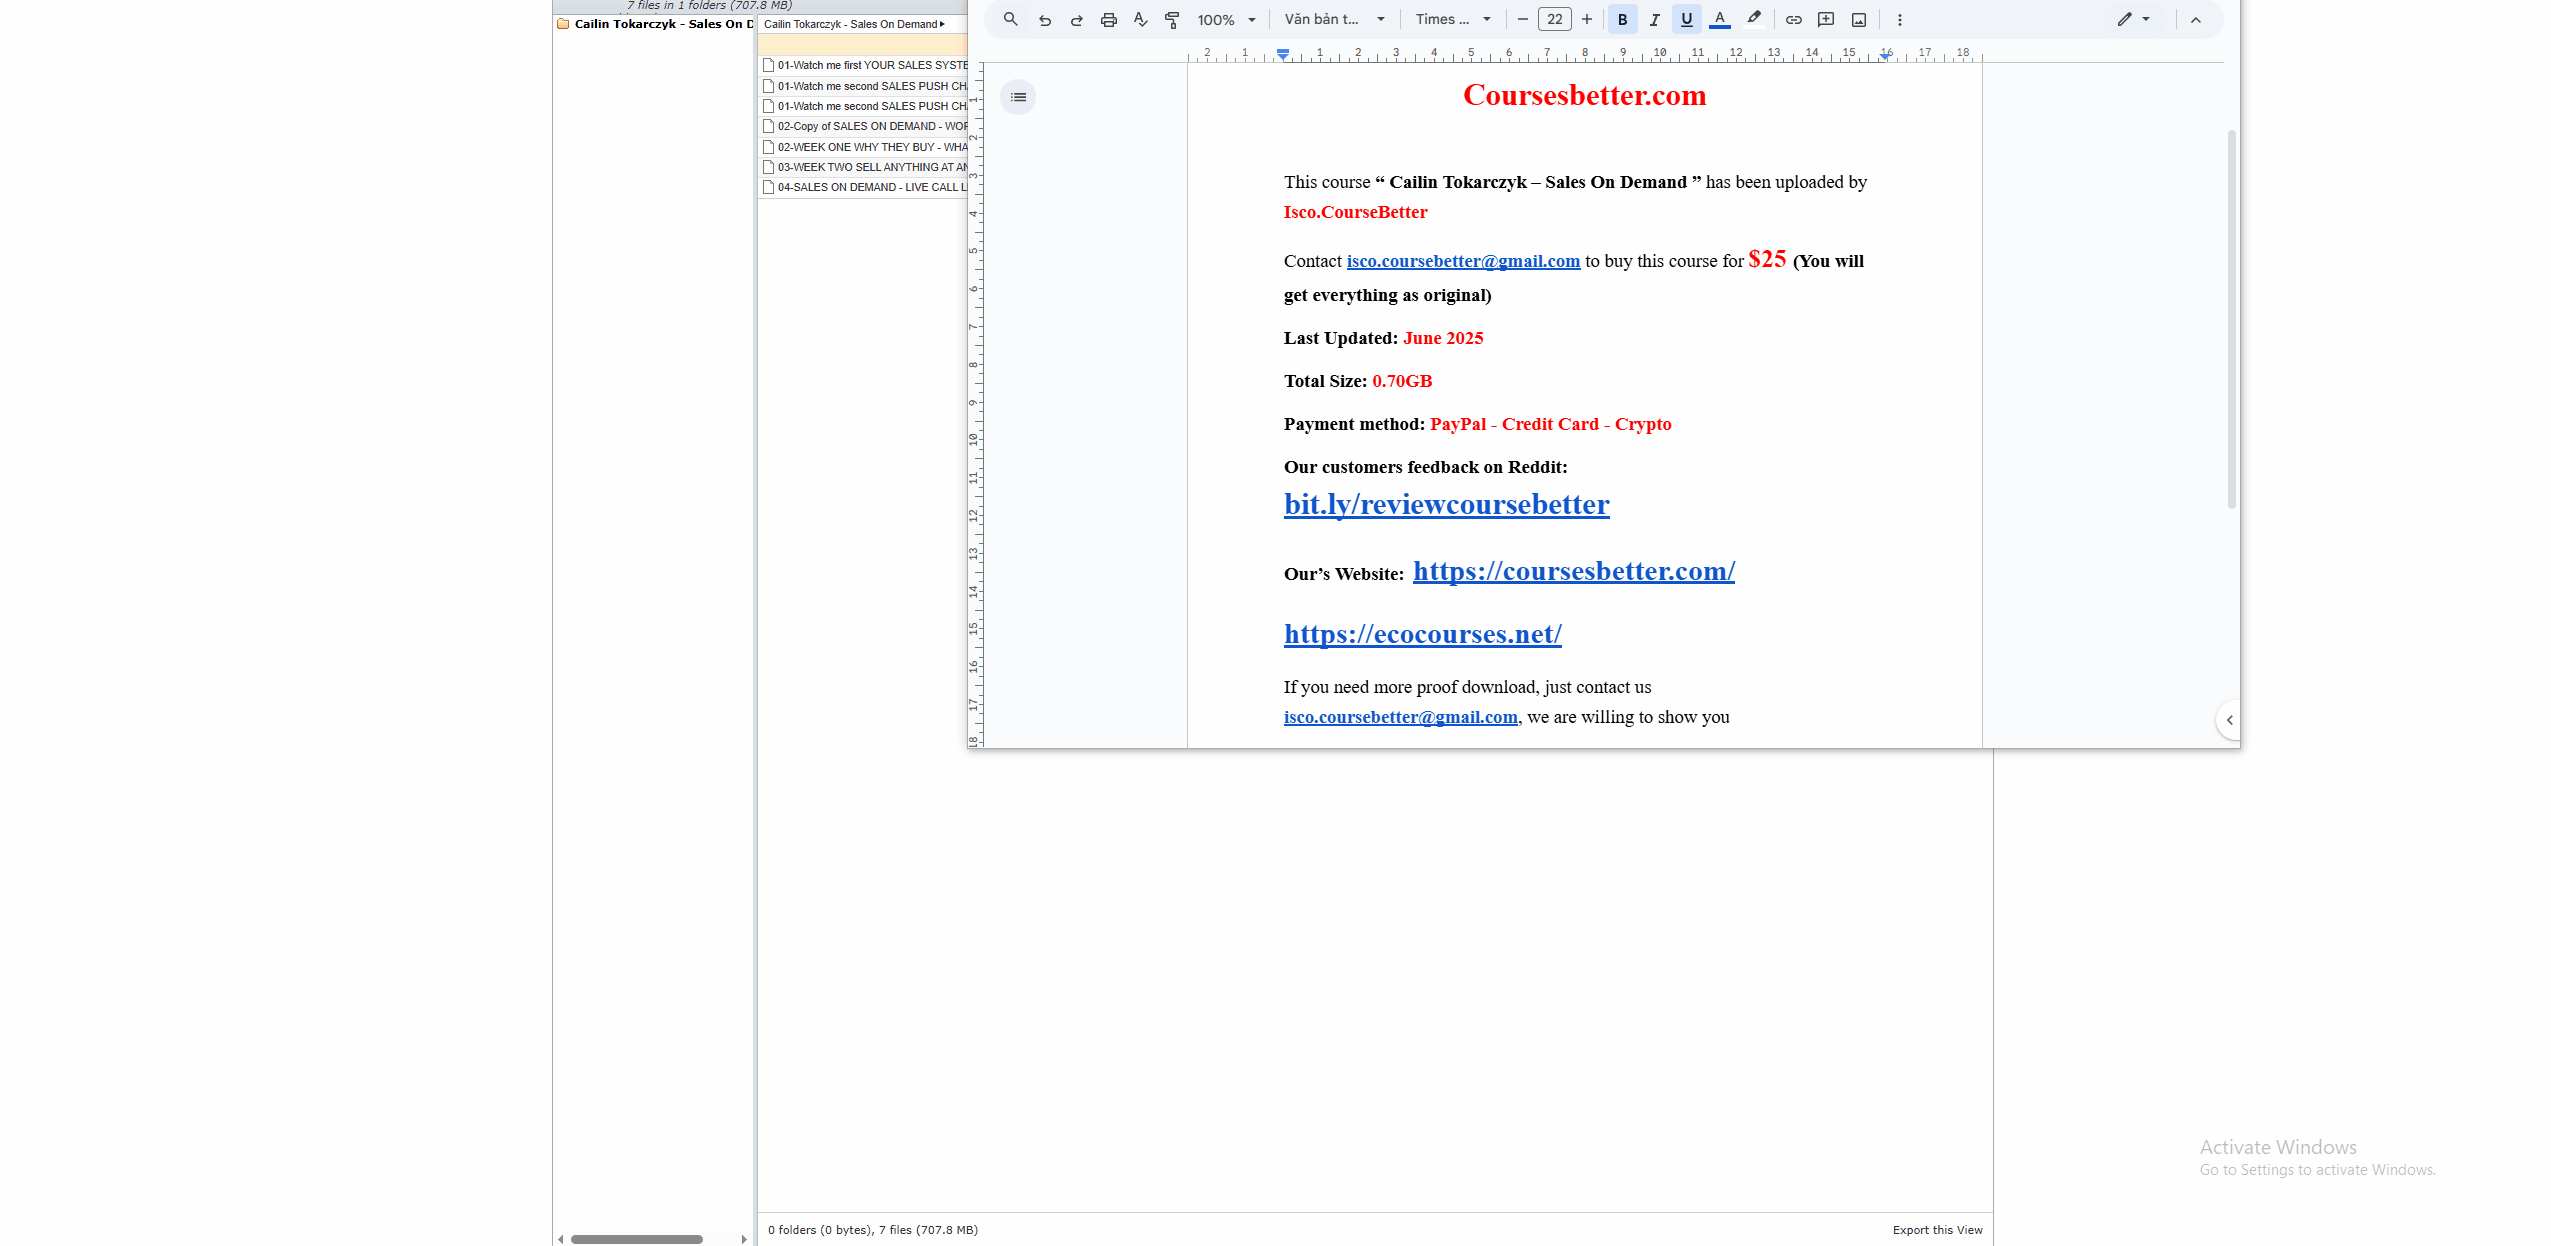Print the document via printer icon
Image resolution: width=2551 pixels, height=1246 pixels.
pos(1108,20)
